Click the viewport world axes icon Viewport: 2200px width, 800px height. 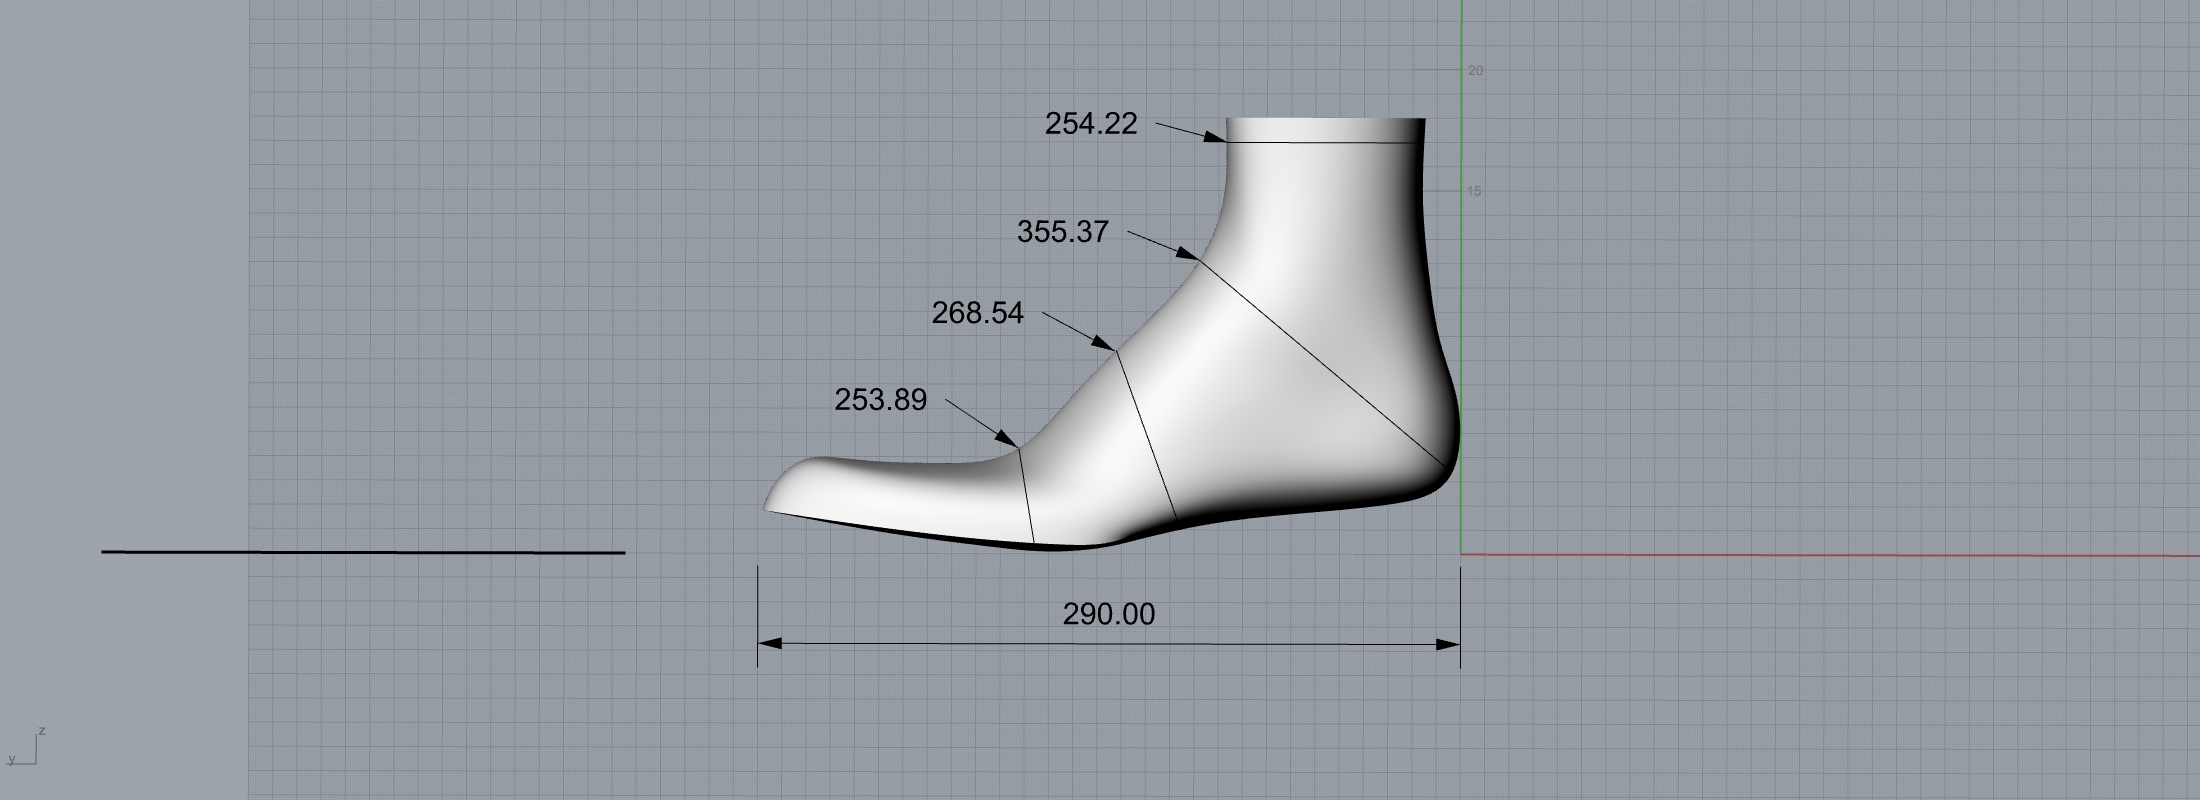point(26,747)
